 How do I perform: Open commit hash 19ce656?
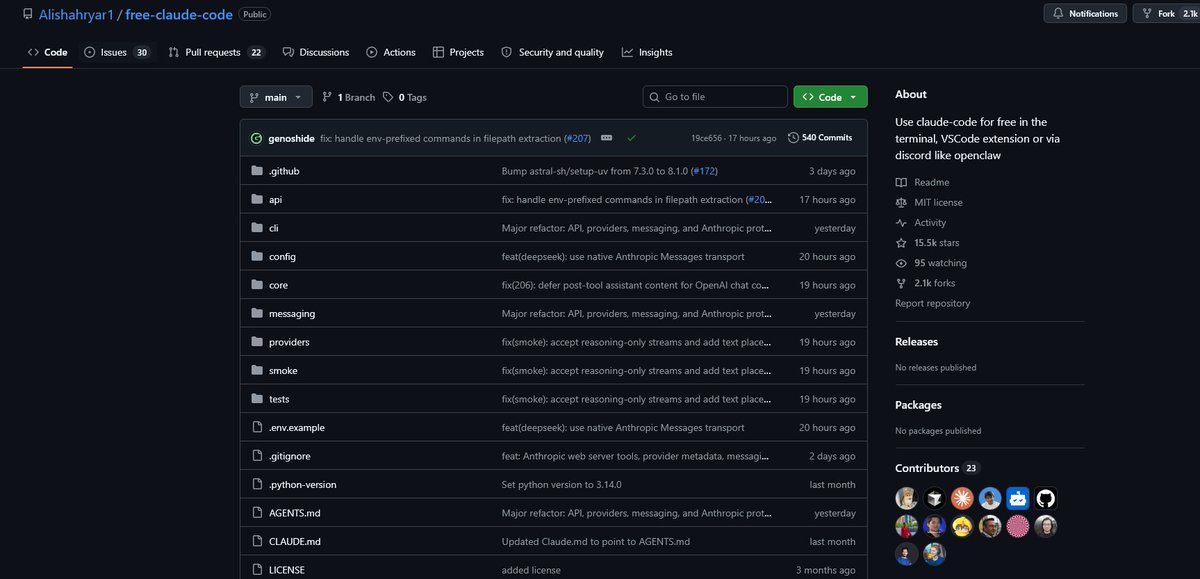point(708,138)
